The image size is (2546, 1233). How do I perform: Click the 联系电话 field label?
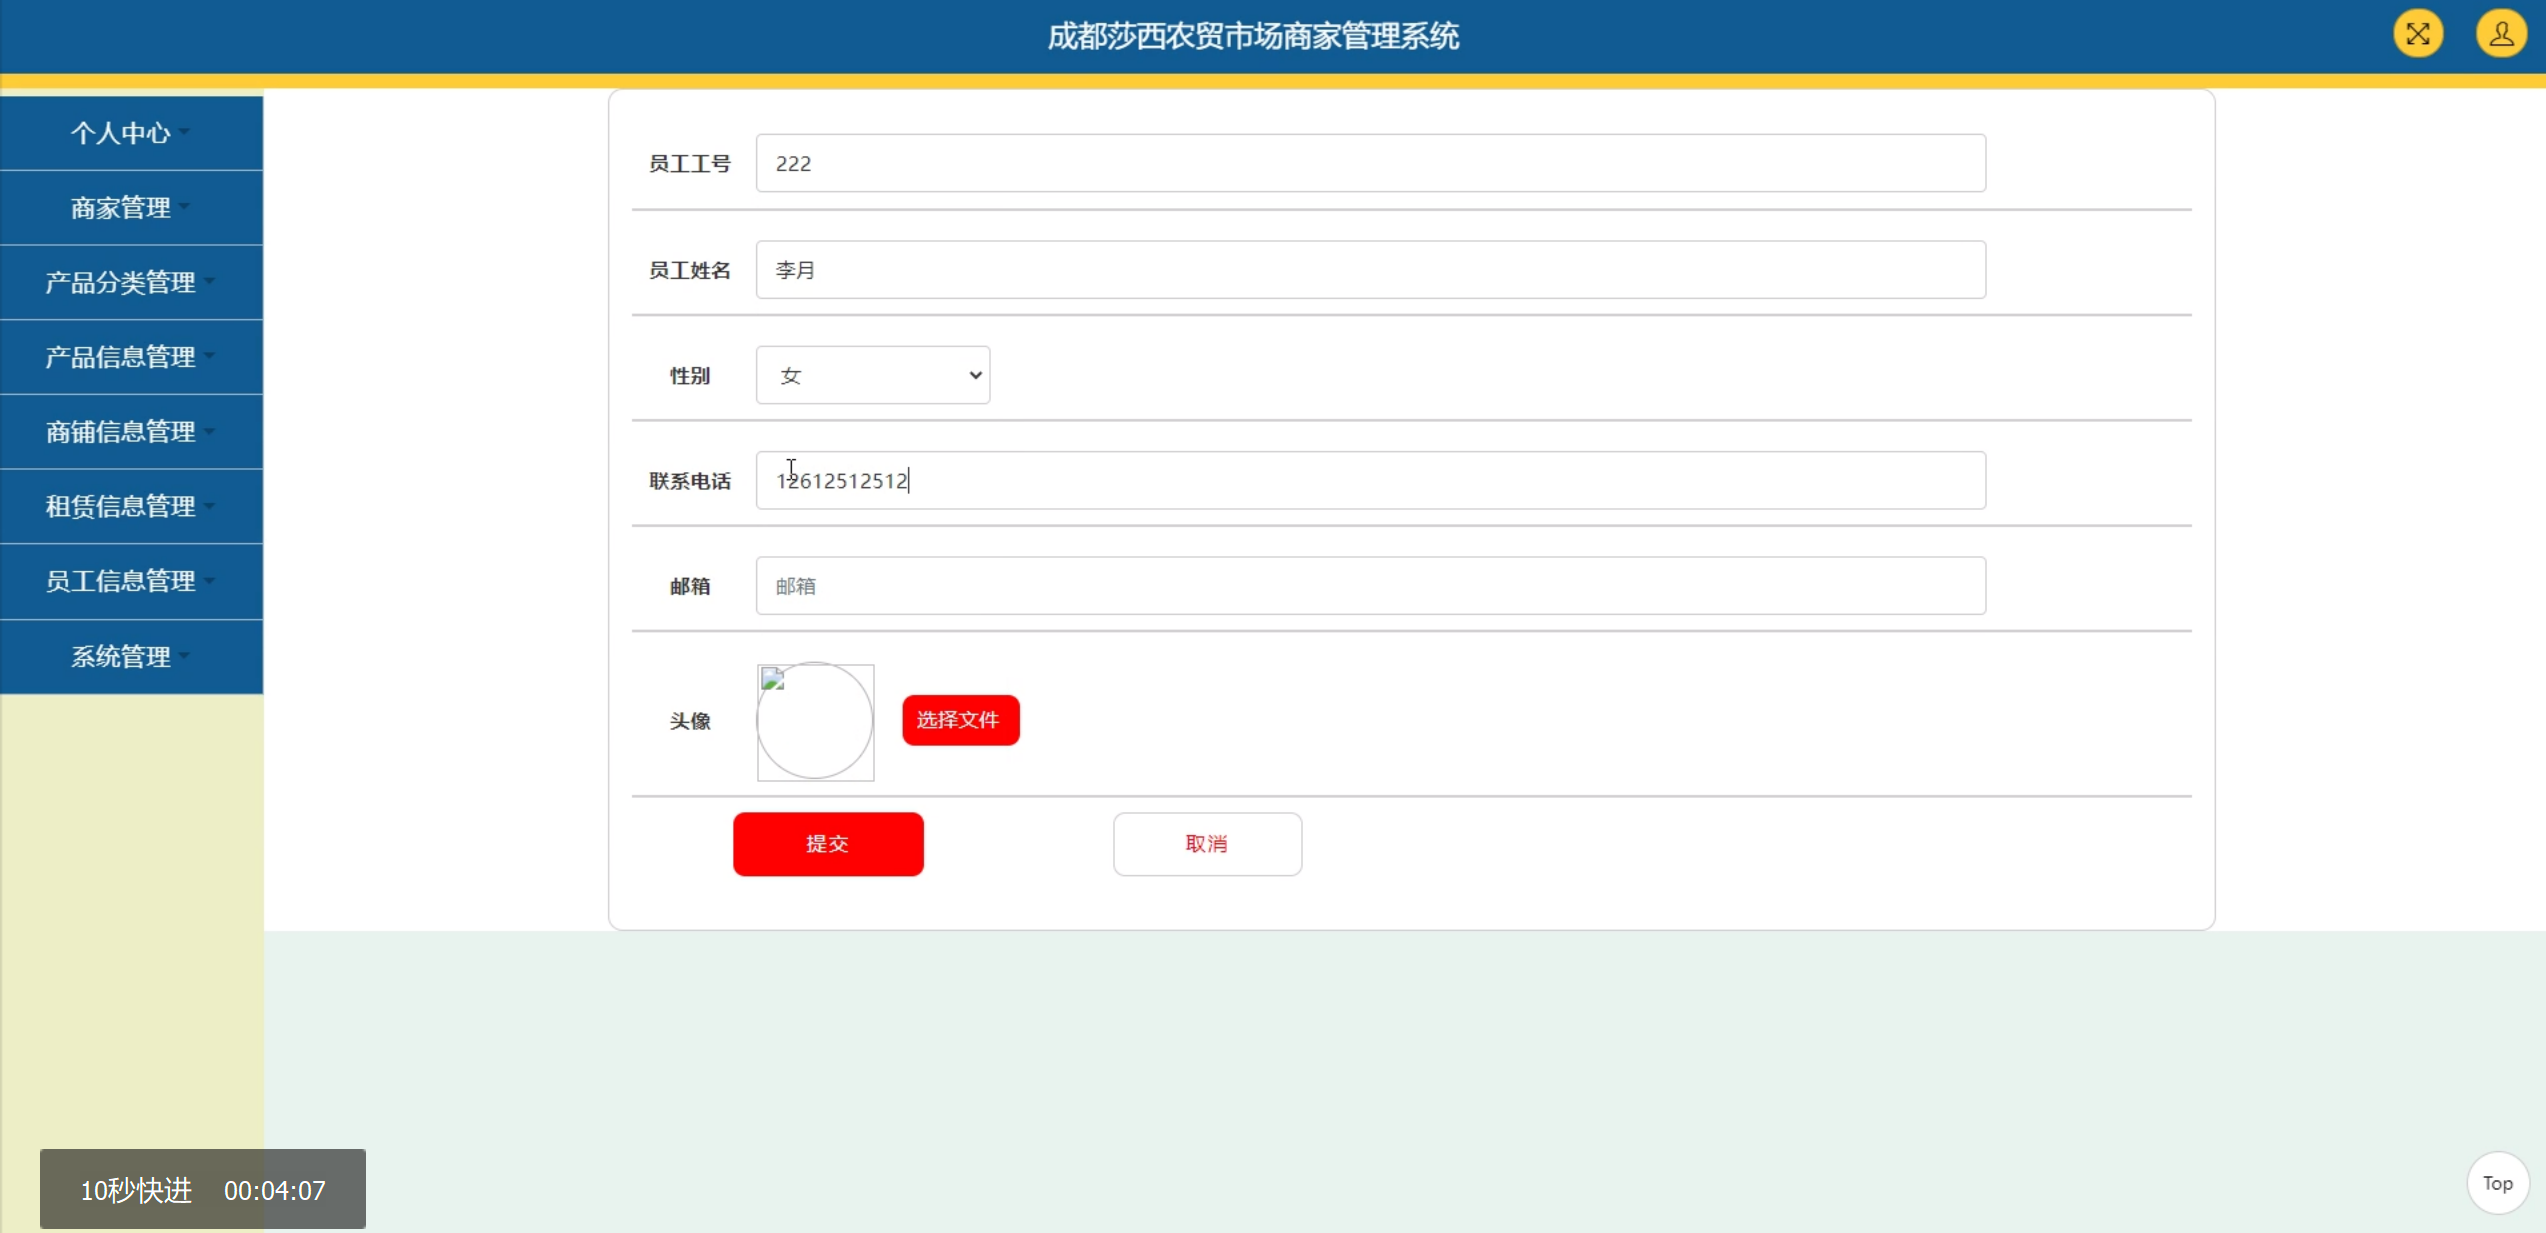point(690,481)
